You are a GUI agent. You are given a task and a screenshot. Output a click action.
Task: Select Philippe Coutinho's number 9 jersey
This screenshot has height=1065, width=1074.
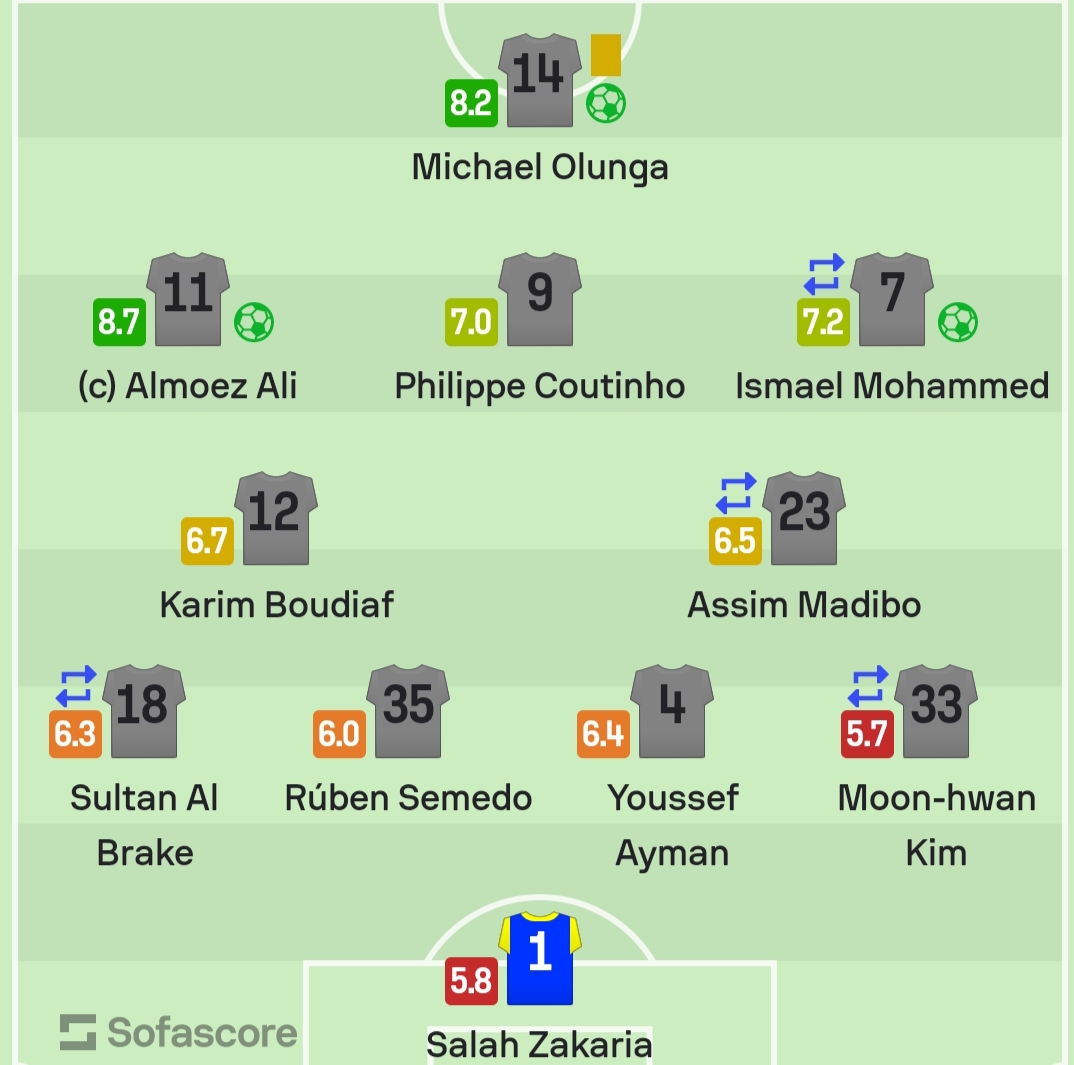540,299
